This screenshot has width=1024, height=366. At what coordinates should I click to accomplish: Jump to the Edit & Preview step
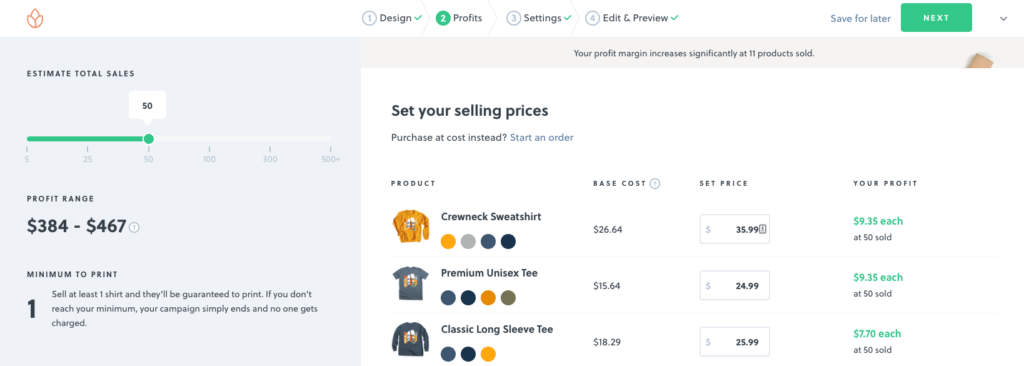[632, 18]
